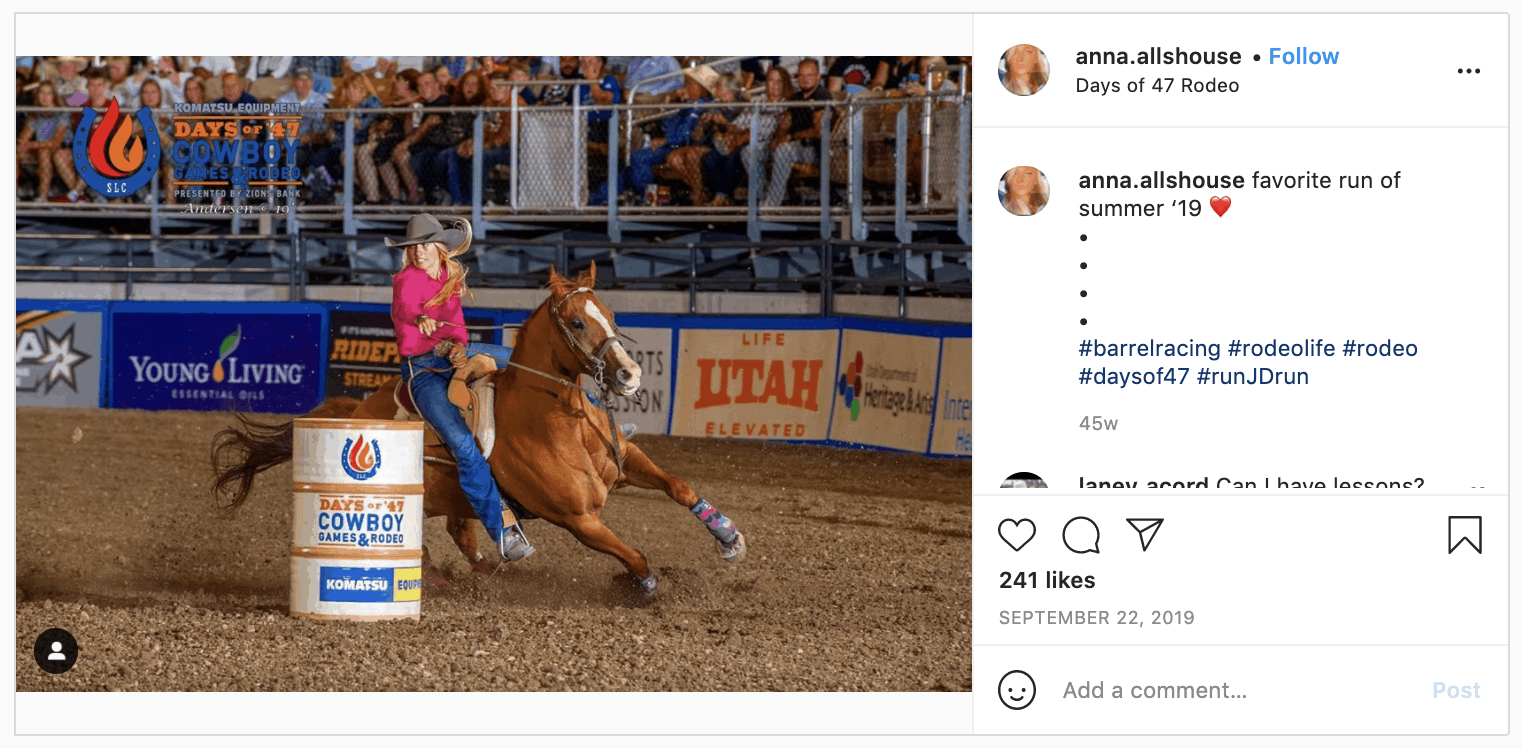The width and height of the screenshot is (1522, 748).
Task: Open #daysof47 hashtag
Action: pos(1134,377)
